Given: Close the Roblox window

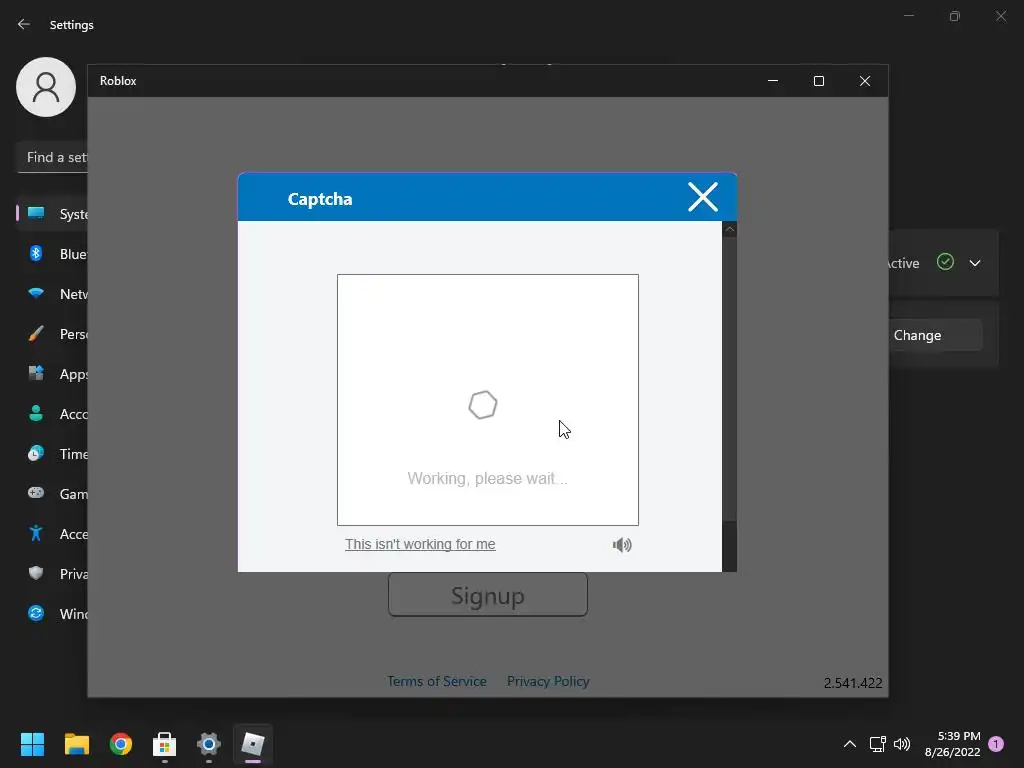Looking at the screenshot, I should point(865,81).
